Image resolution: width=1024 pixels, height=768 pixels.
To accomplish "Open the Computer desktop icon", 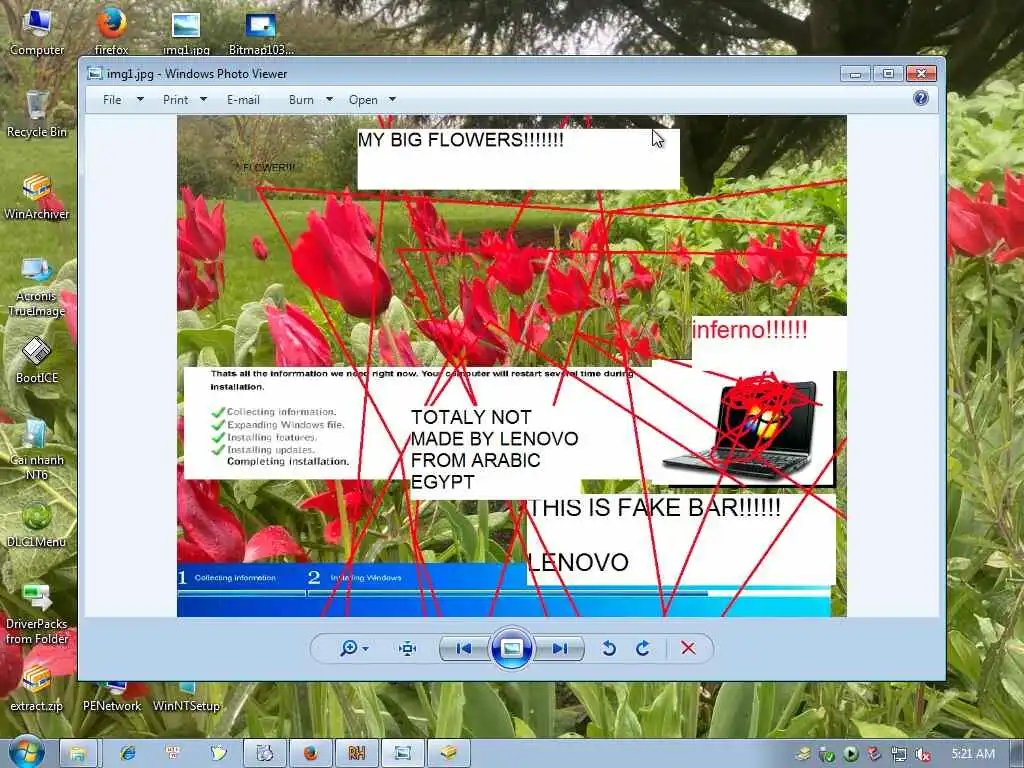I will click(37, 31).
